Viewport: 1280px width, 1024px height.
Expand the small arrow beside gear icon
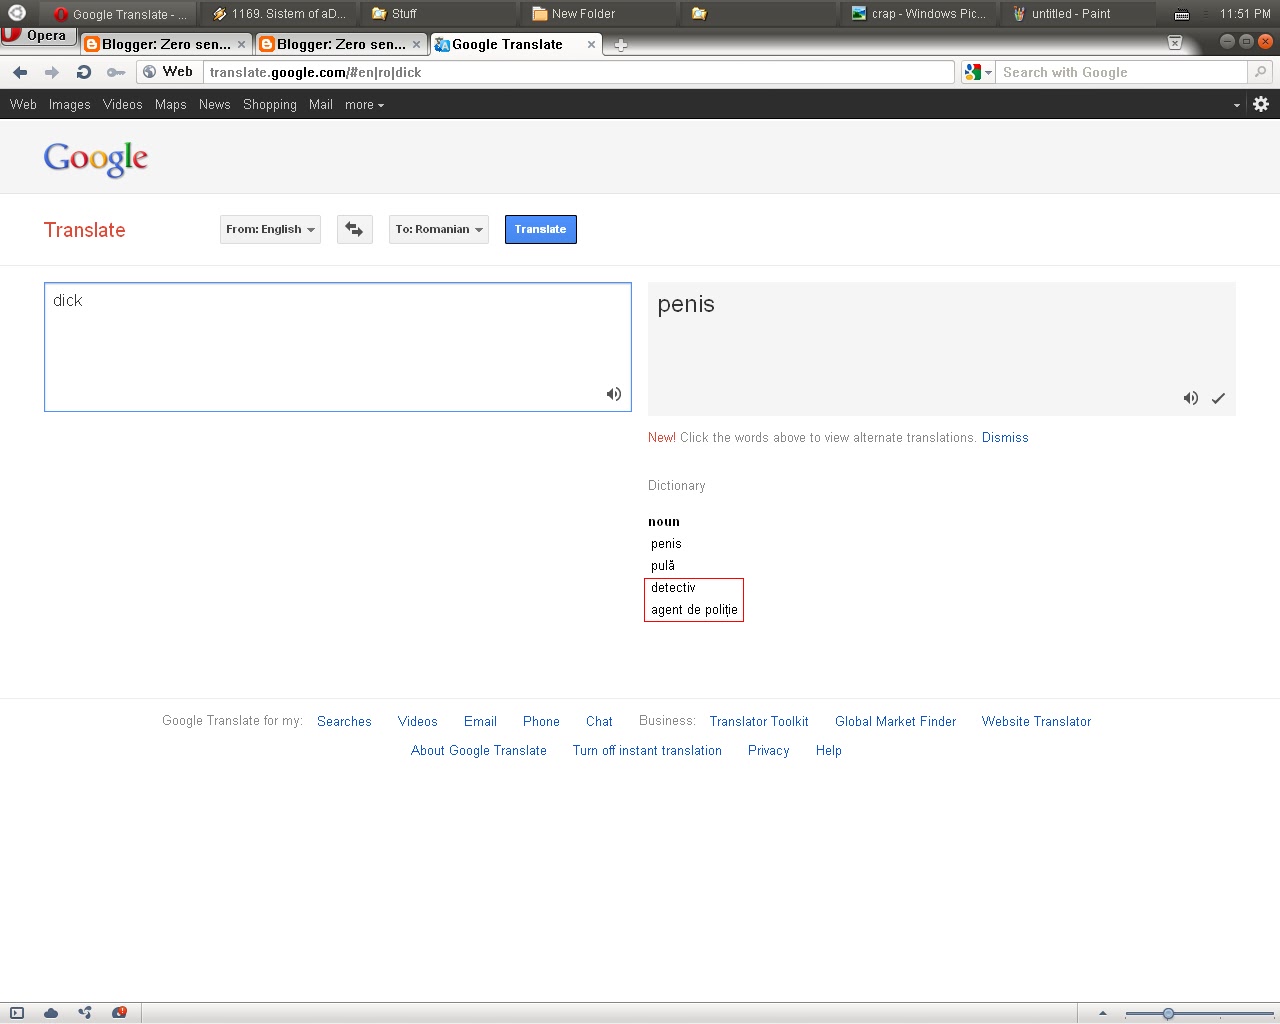pyautogui.click(x=1237, y=105)
